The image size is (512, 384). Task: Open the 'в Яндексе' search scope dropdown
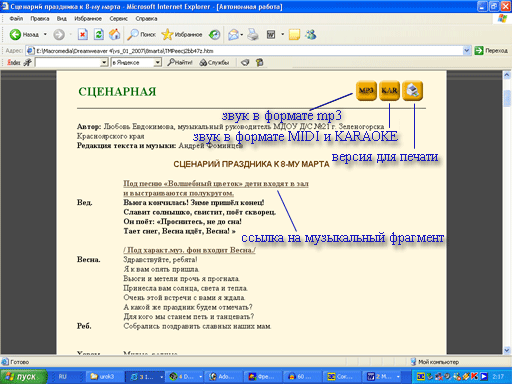pyautogui.click(x=158, y=62)
